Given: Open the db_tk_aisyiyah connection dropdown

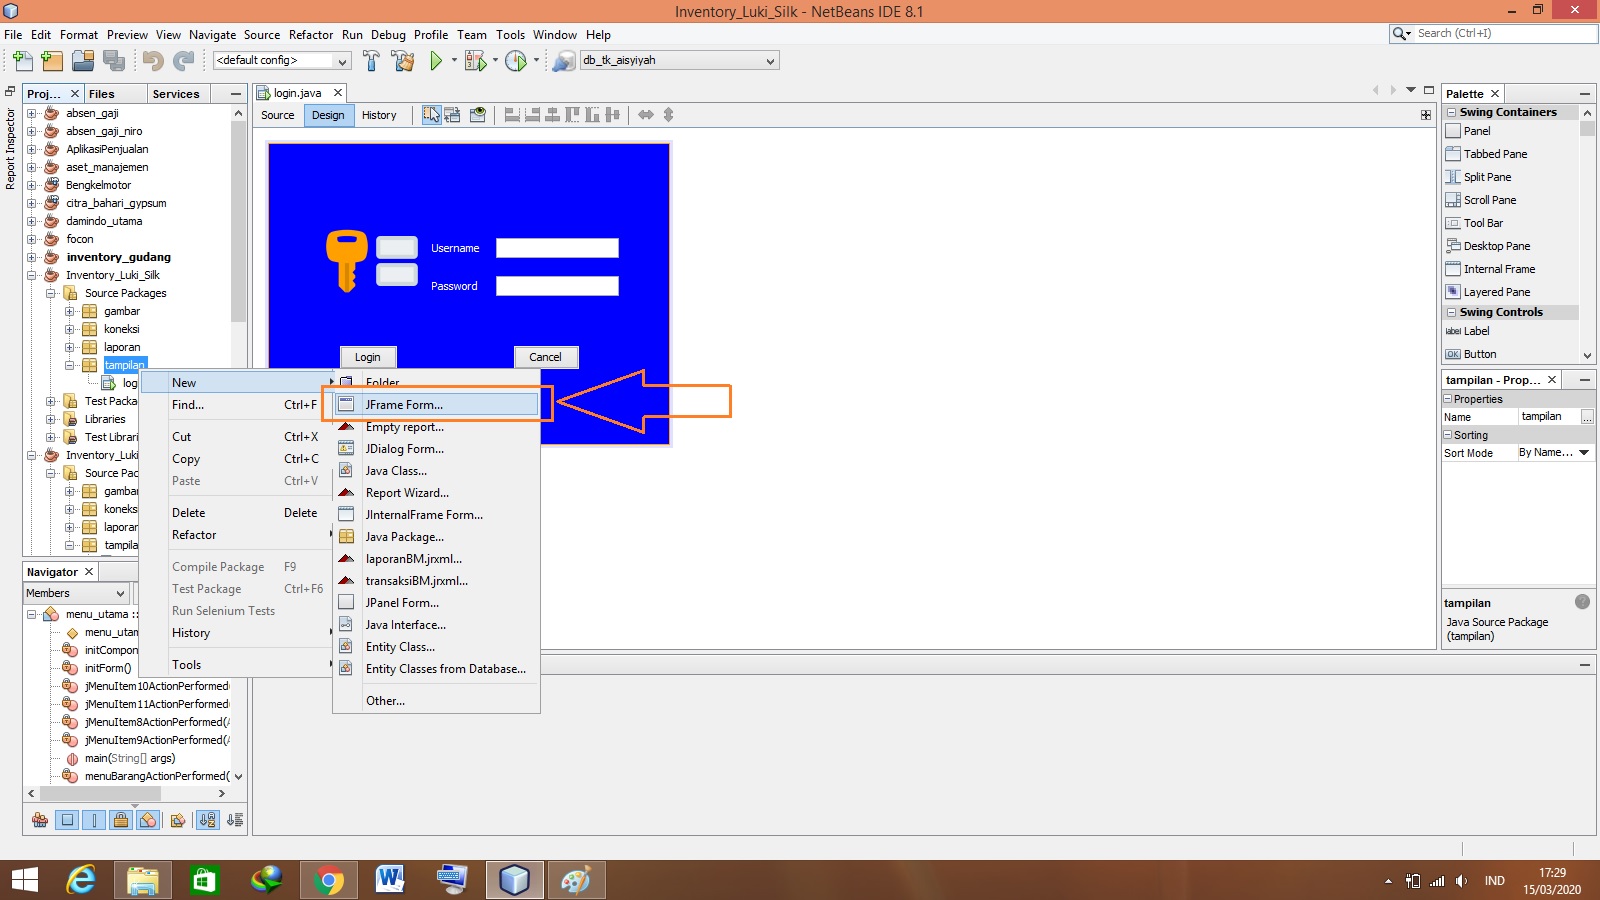Looking at the screenshot, I should (768, 60).
